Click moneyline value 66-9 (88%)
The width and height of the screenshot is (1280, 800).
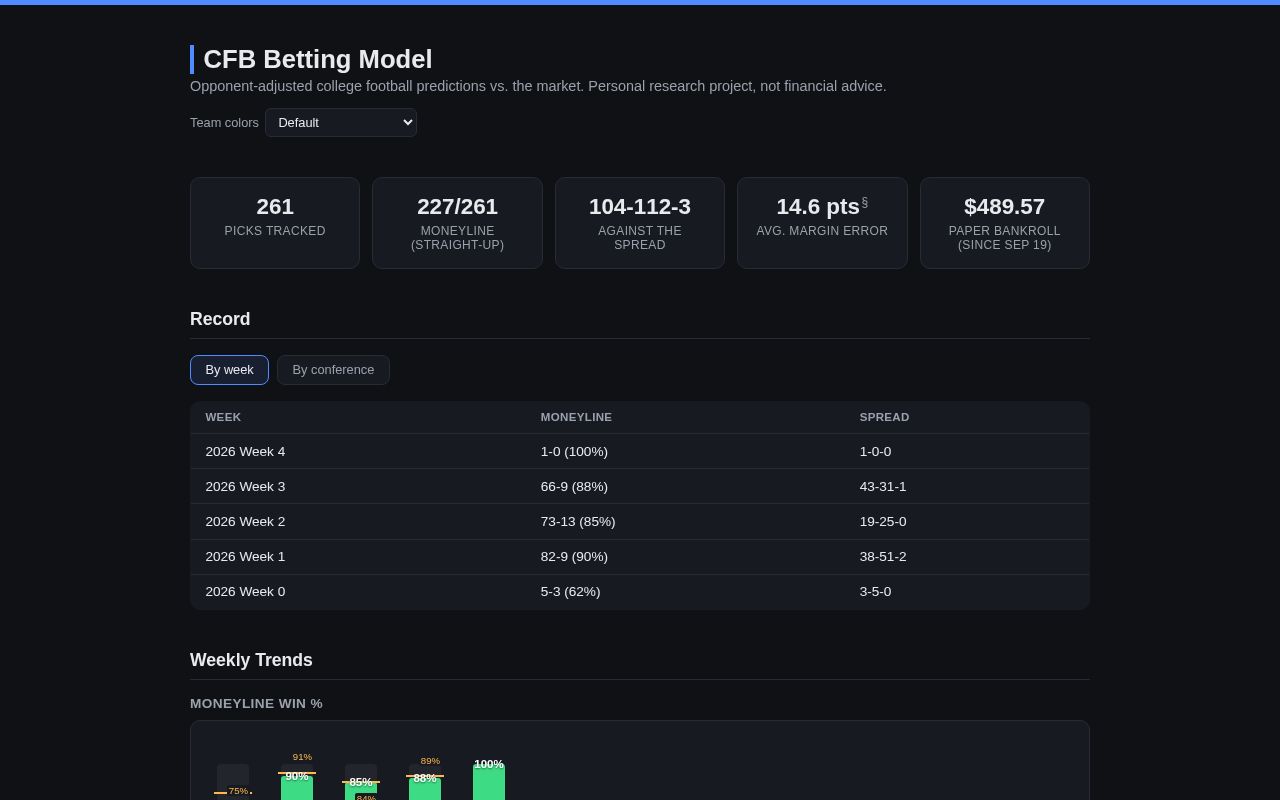574,487
